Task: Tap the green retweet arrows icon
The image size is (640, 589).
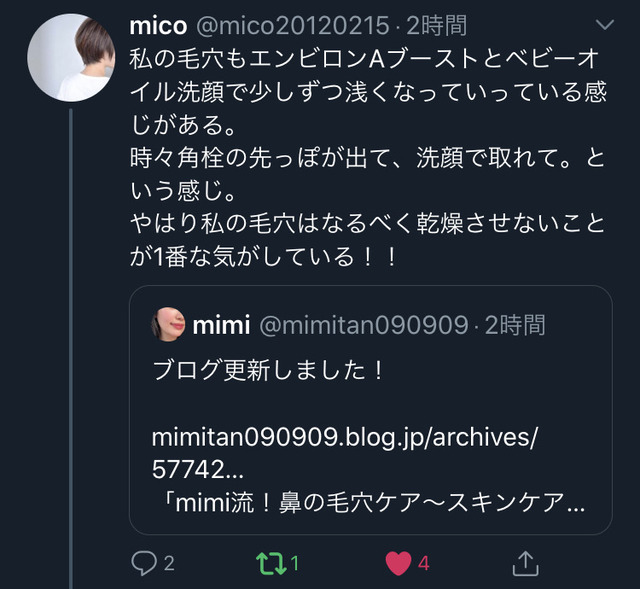Action: pos(271,563)
